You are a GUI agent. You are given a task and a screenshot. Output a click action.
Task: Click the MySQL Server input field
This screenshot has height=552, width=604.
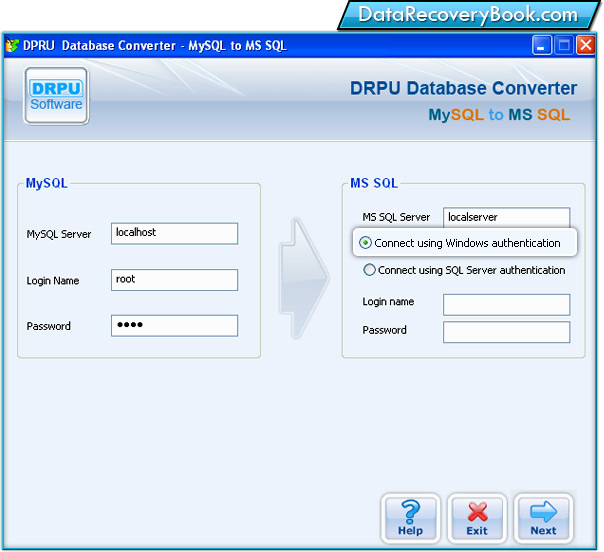(174, 233)
